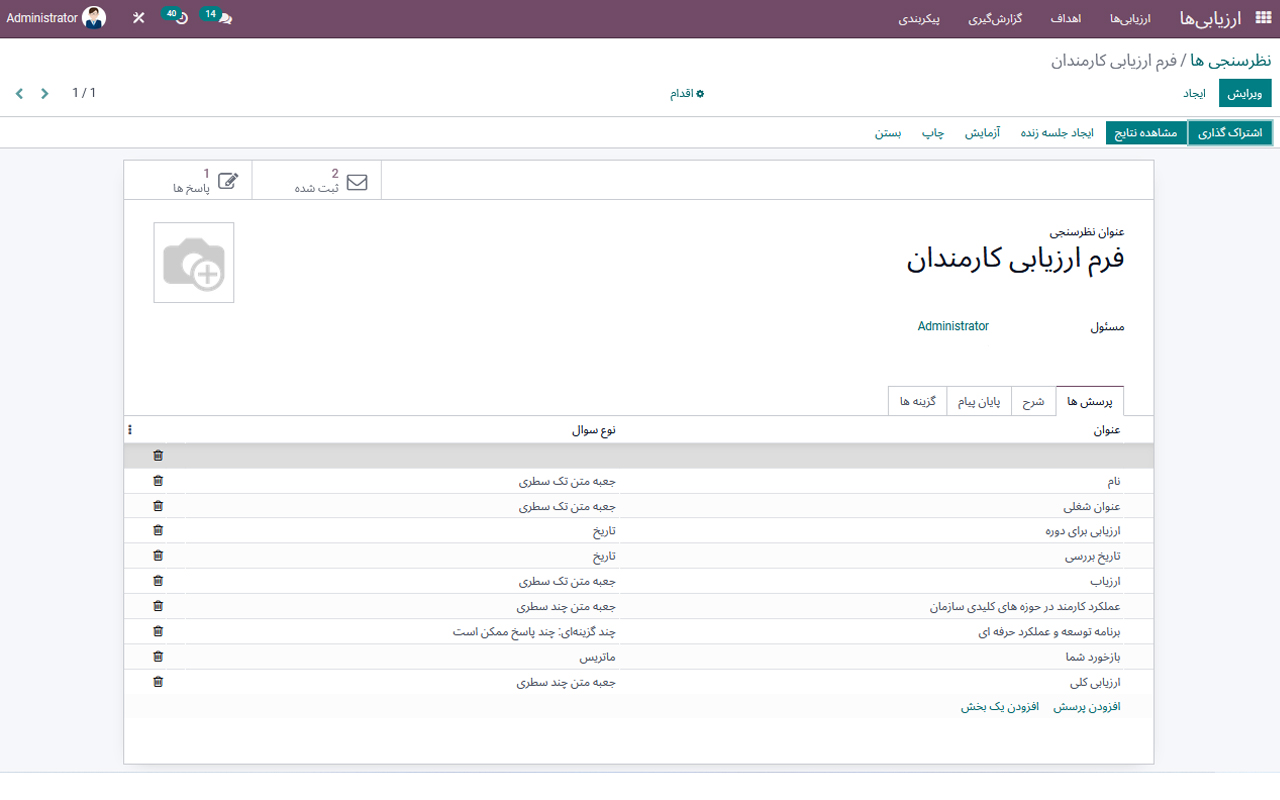Open registered entries via the "ثبت شده" envelope icon
The image size is (1280, 800).
(x=316, y=180)
